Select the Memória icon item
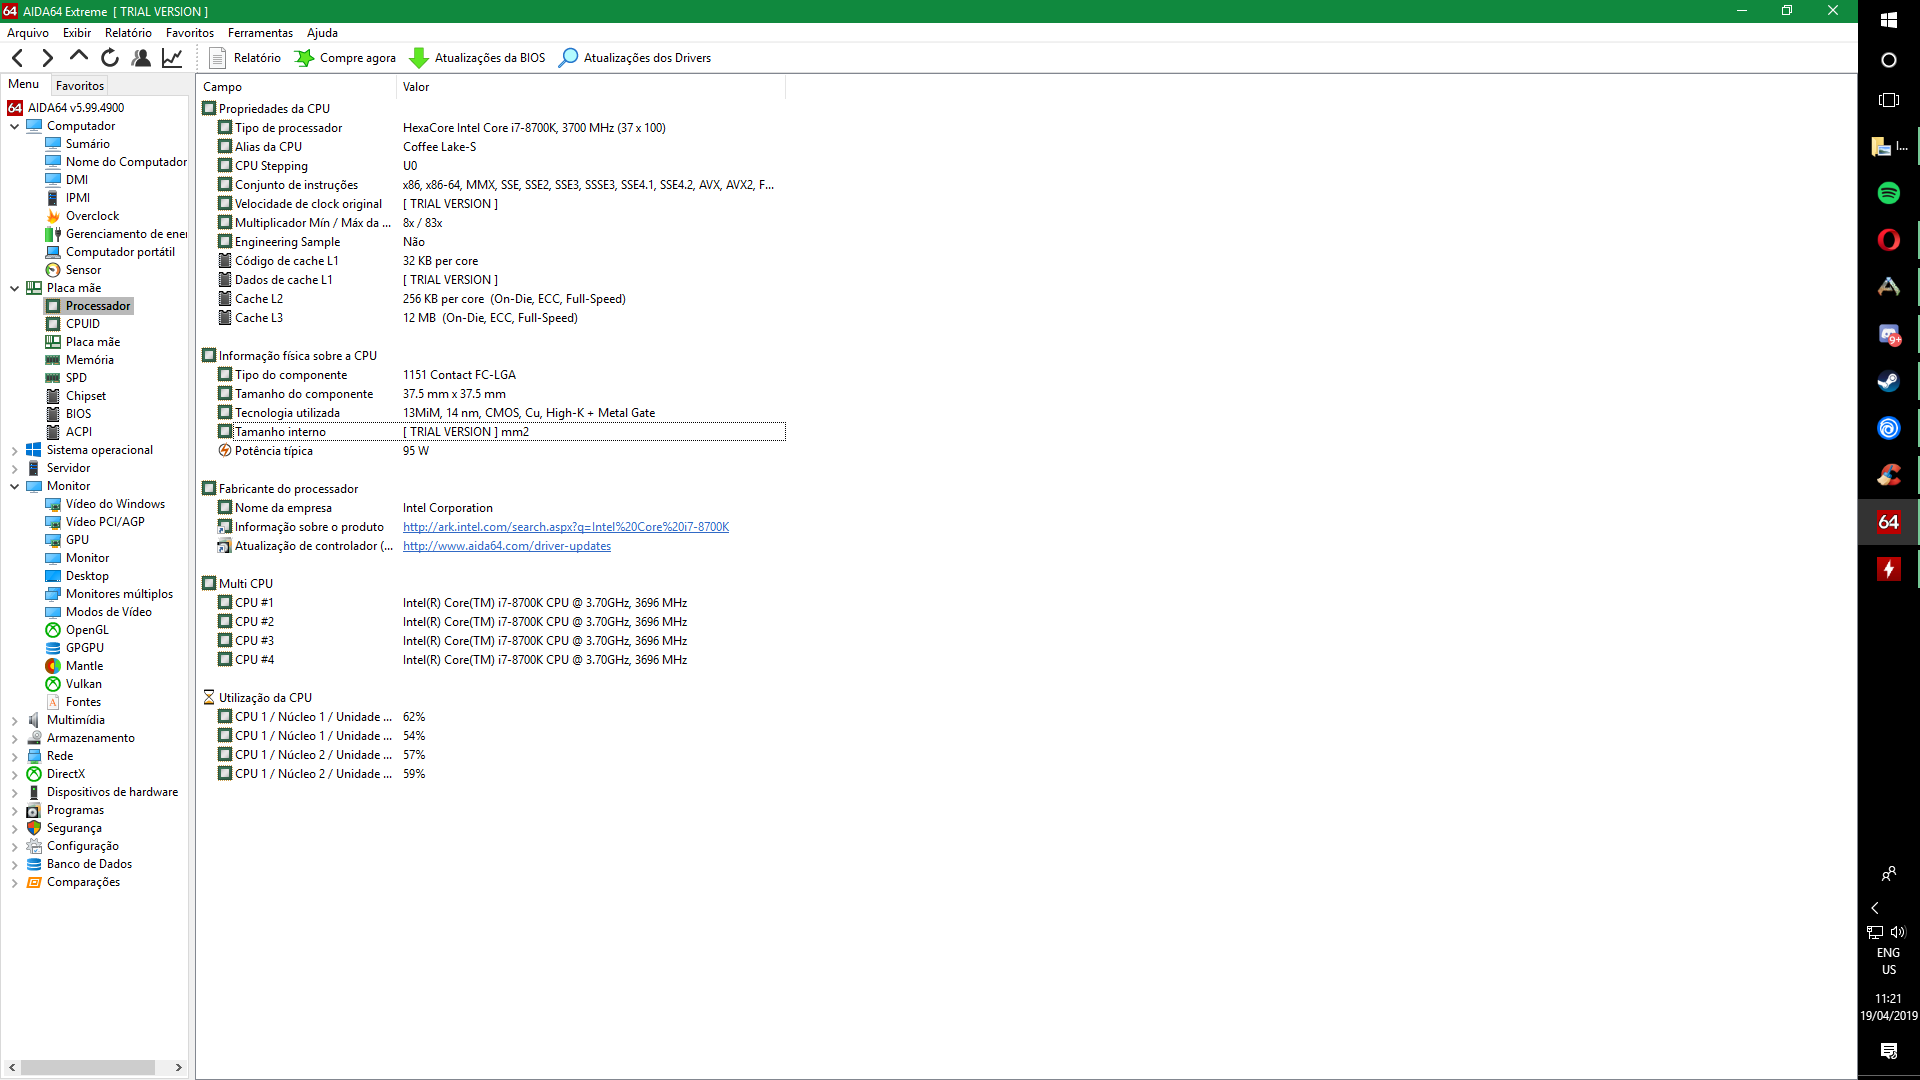The height and width of the screenshot is (1080, 1920). pos(53,360)
